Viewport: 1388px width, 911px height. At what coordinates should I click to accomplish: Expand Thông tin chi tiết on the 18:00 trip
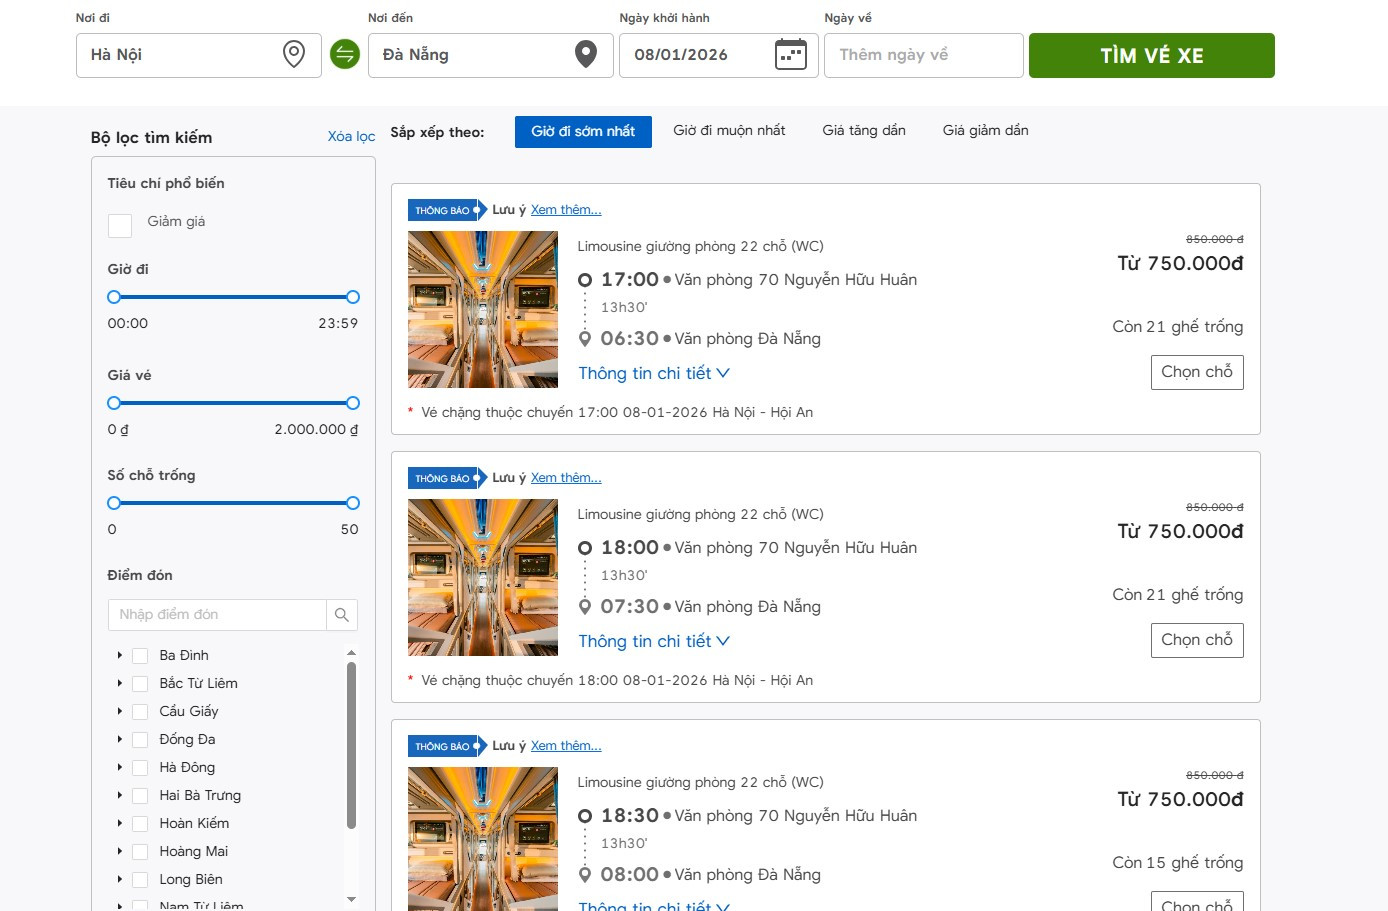(x=654, y=640)
